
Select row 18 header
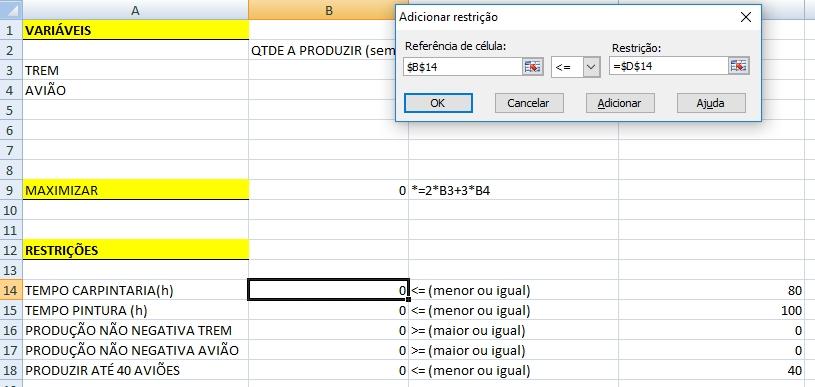pos(11,370)
